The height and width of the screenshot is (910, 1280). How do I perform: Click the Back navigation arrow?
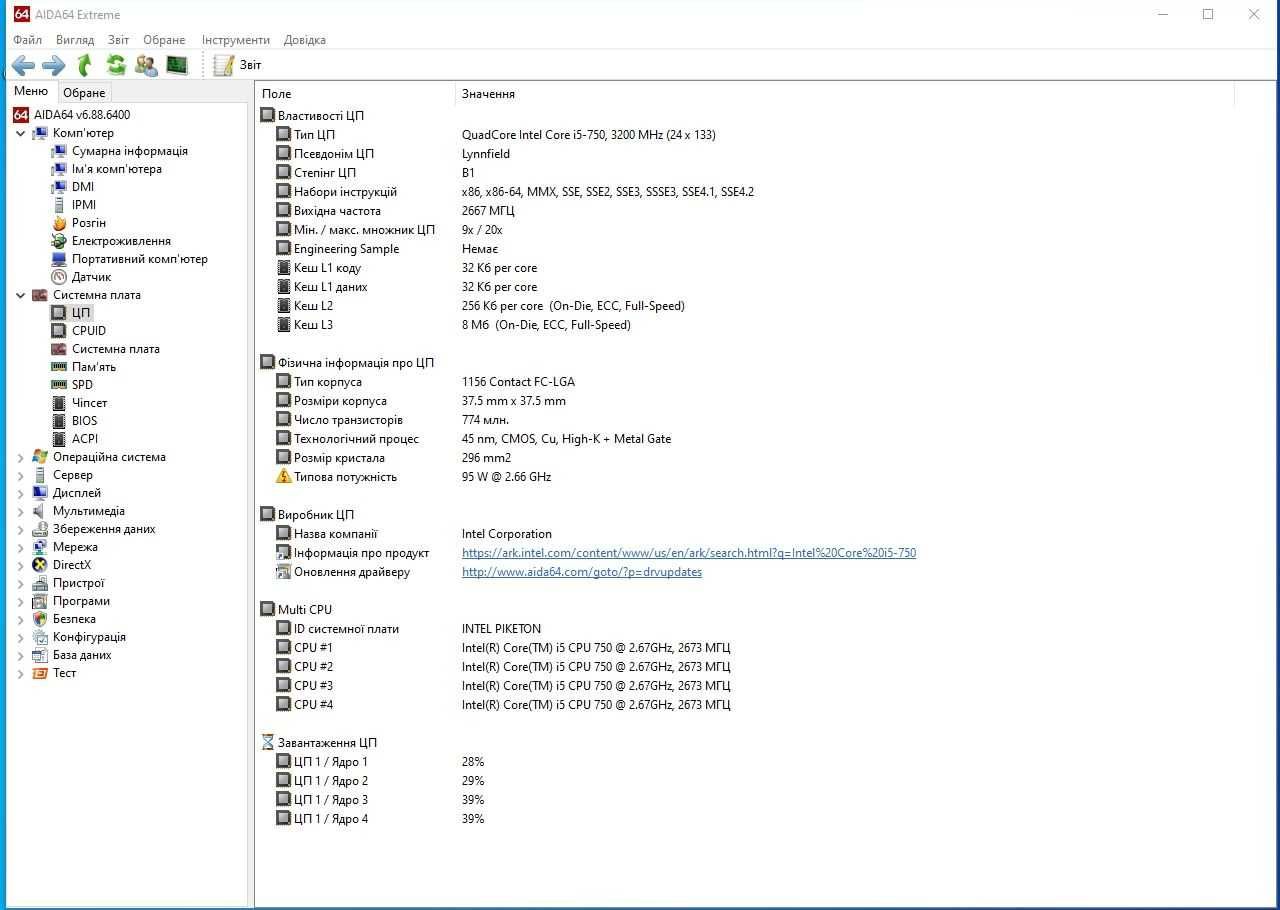coord(23,66)
